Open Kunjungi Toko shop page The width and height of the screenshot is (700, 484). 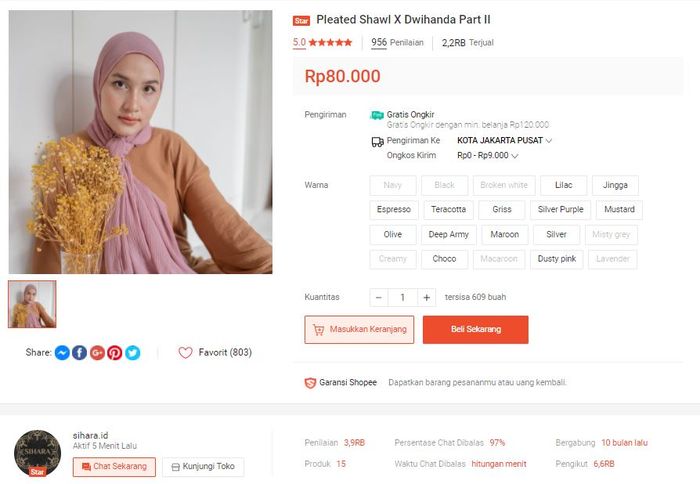pos(203,467)
